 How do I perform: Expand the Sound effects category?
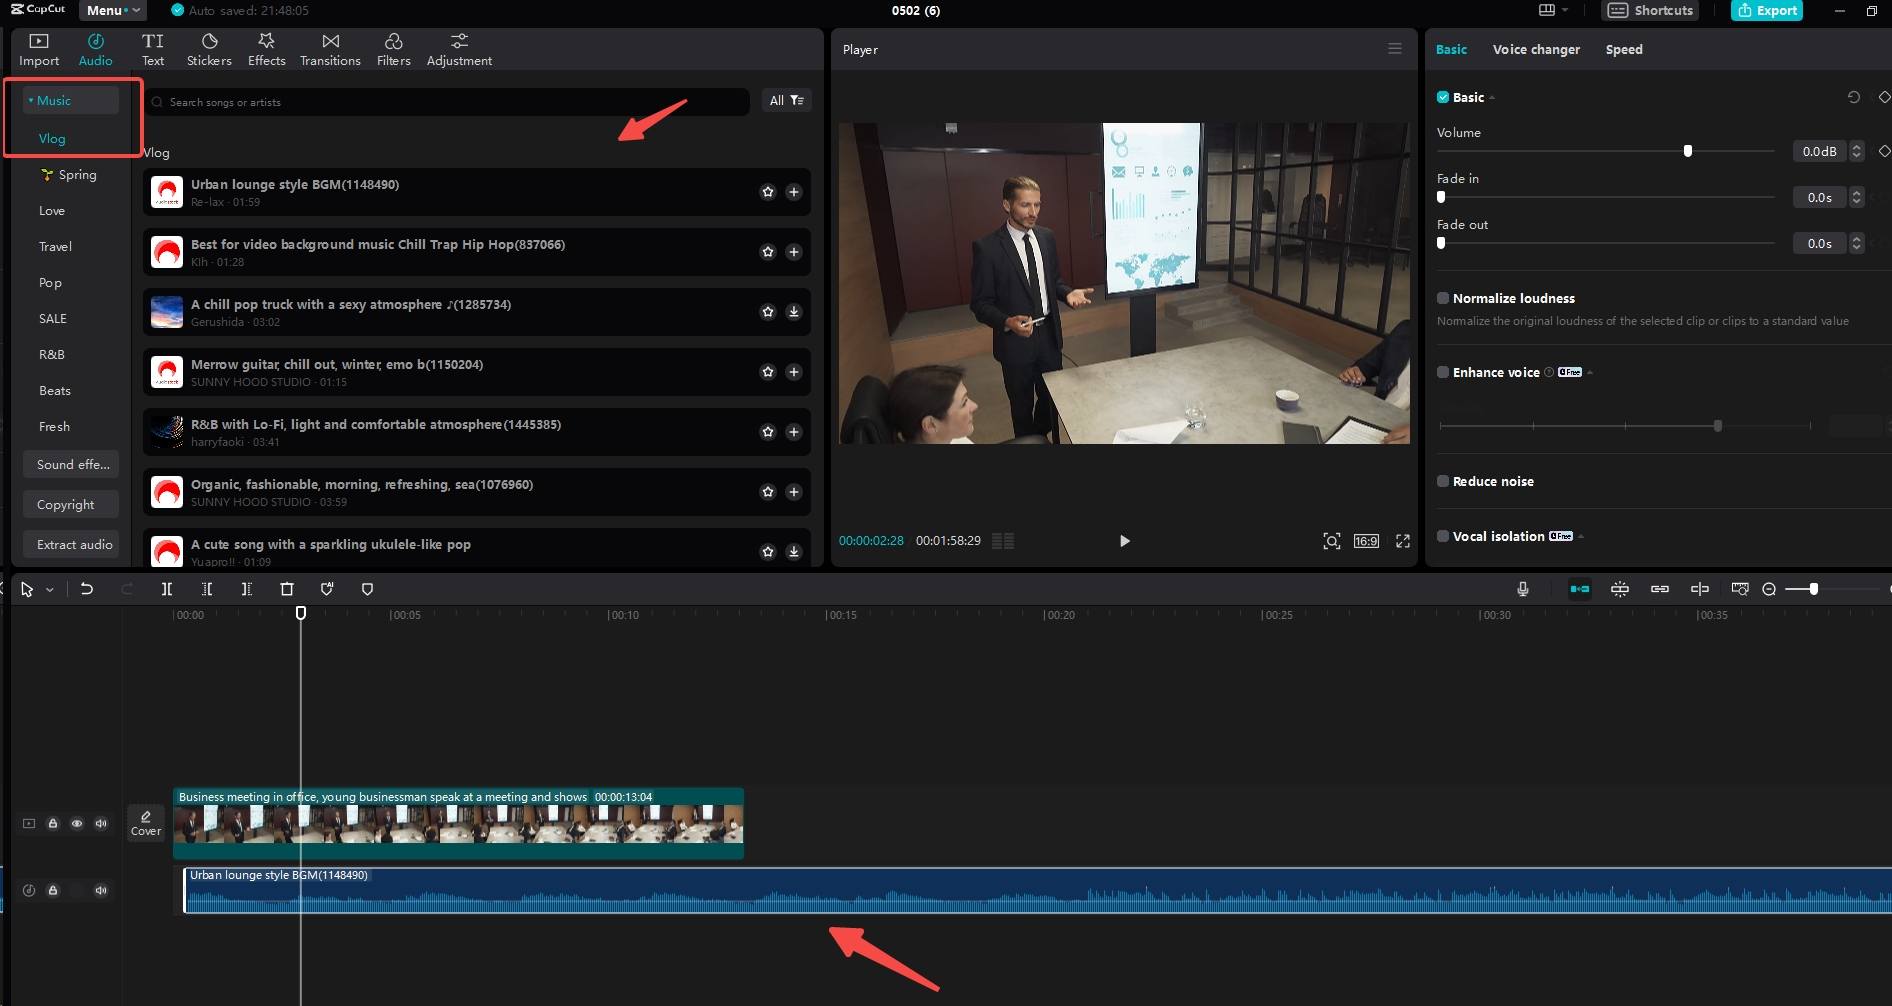(x=71, y=464)
